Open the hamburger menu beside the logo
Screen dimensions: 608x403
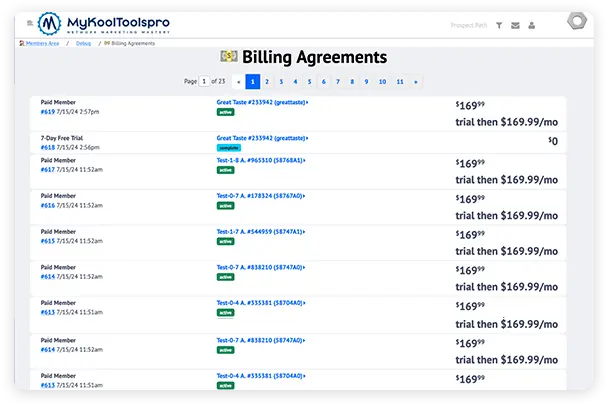tap(30, 22)
